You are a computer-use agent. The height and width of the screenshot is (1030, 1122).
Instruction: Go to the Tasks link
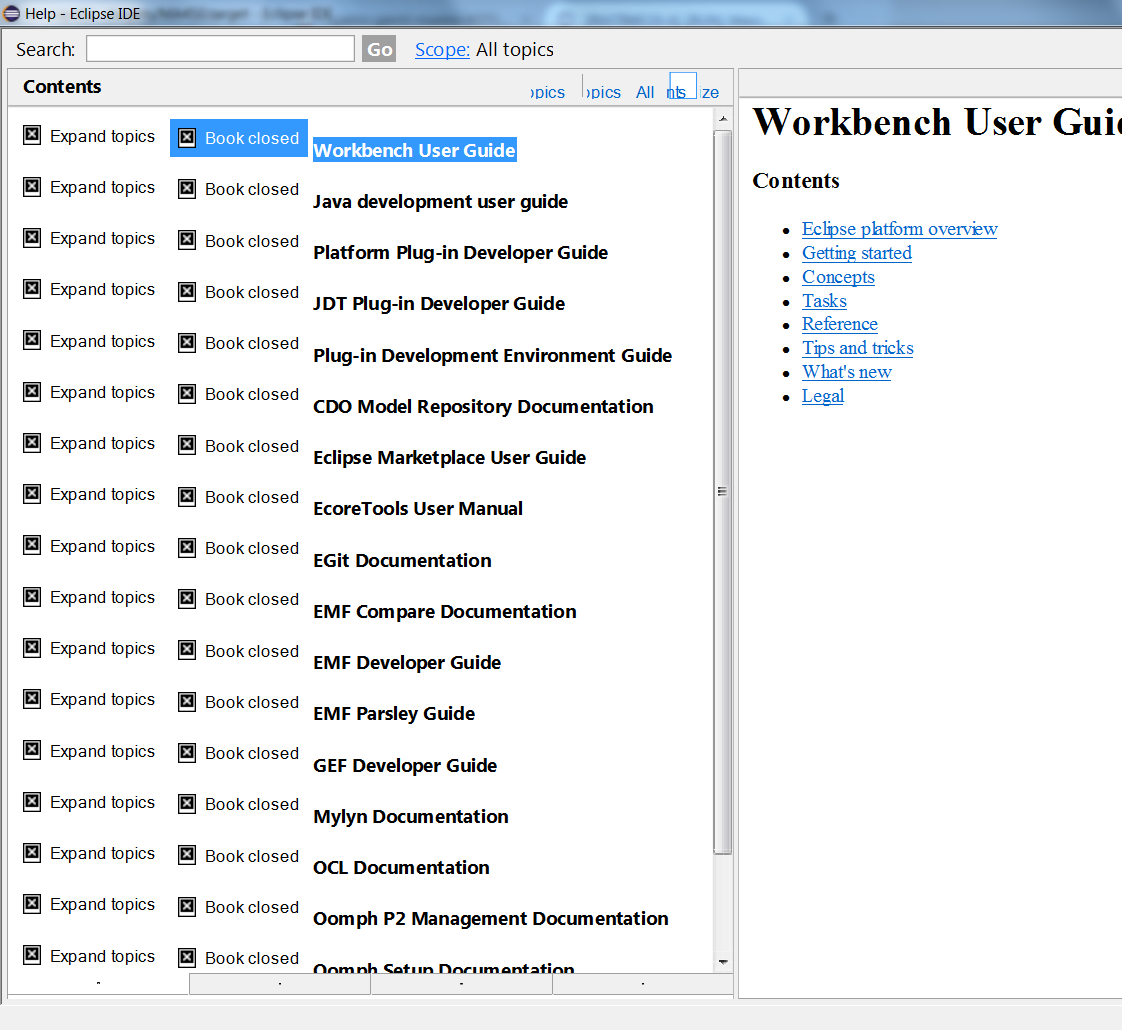coord(824,301)
